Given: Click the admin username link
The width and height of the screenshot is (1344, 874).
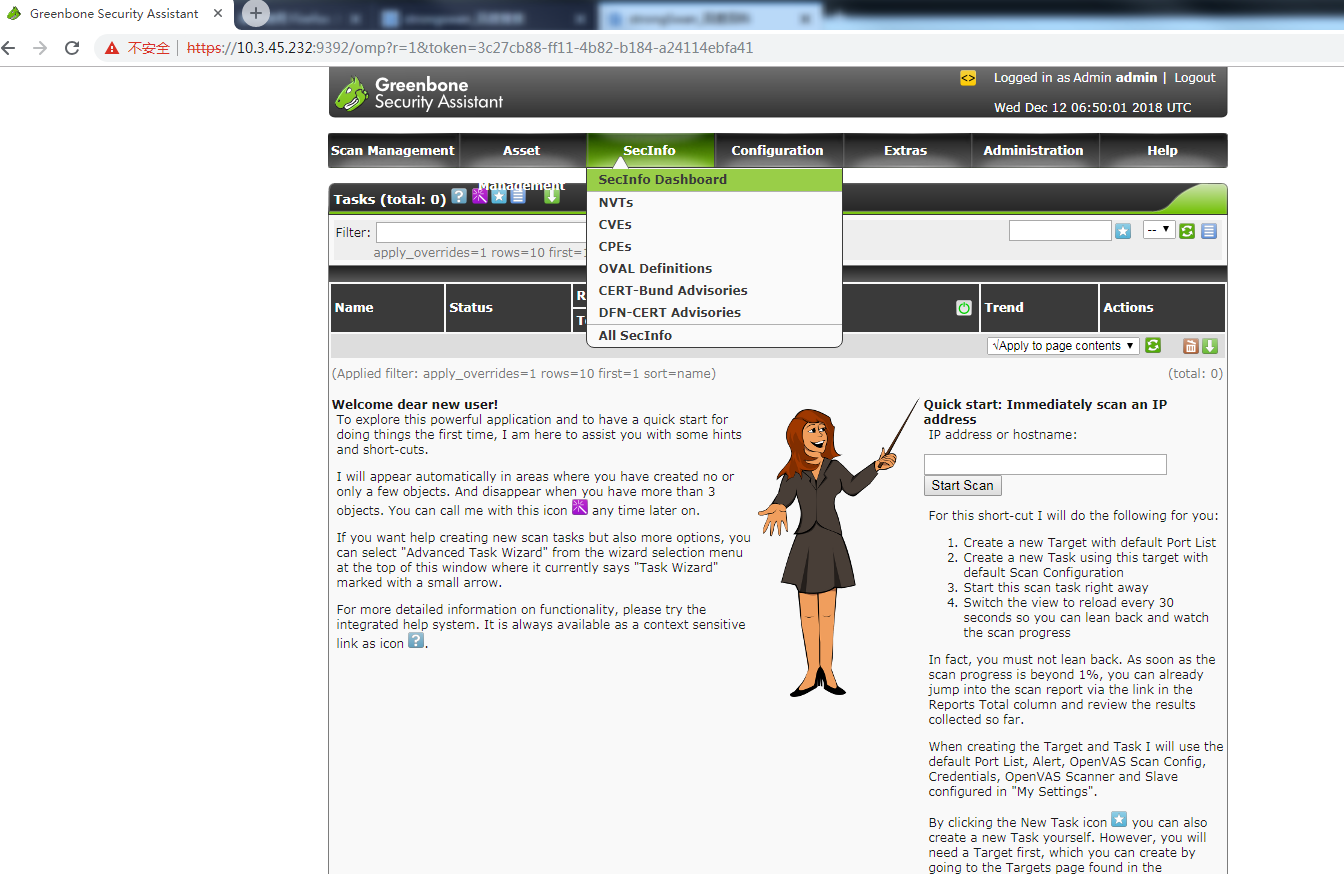Looking at the screenshot, I should 1137,77.
